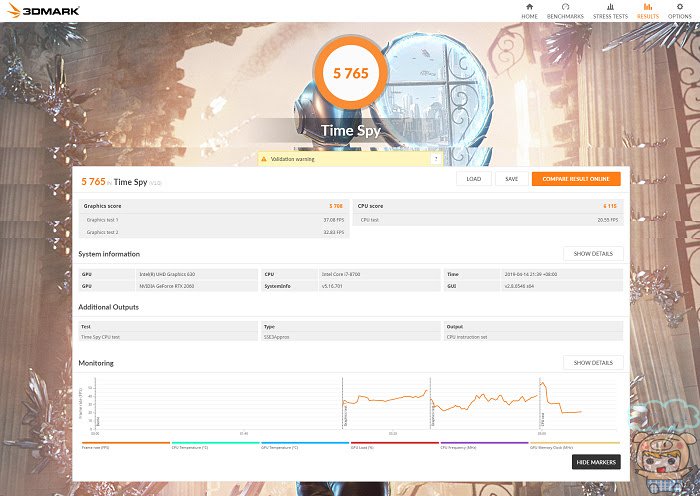Viewport: 700px width, 496px height.
Task: Open the Options tab
Action: point(679,11)
